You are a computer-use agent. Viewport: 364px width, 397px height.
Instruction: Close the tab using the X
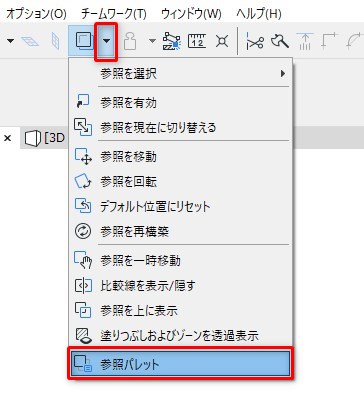click(8, 138)
